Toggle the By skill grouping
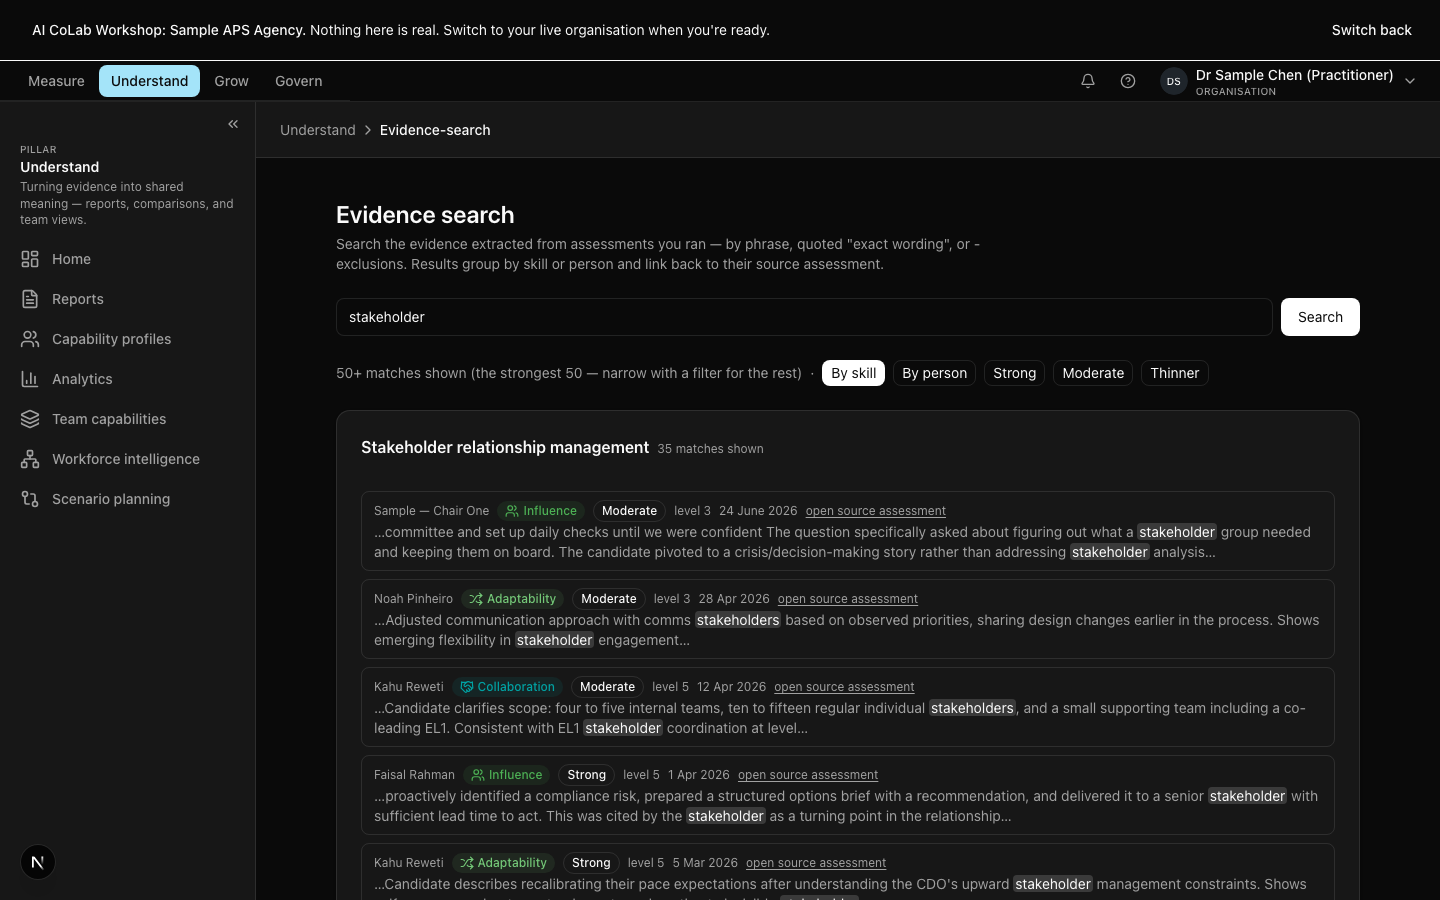The image size is (1440, 900). click(853, 373)
